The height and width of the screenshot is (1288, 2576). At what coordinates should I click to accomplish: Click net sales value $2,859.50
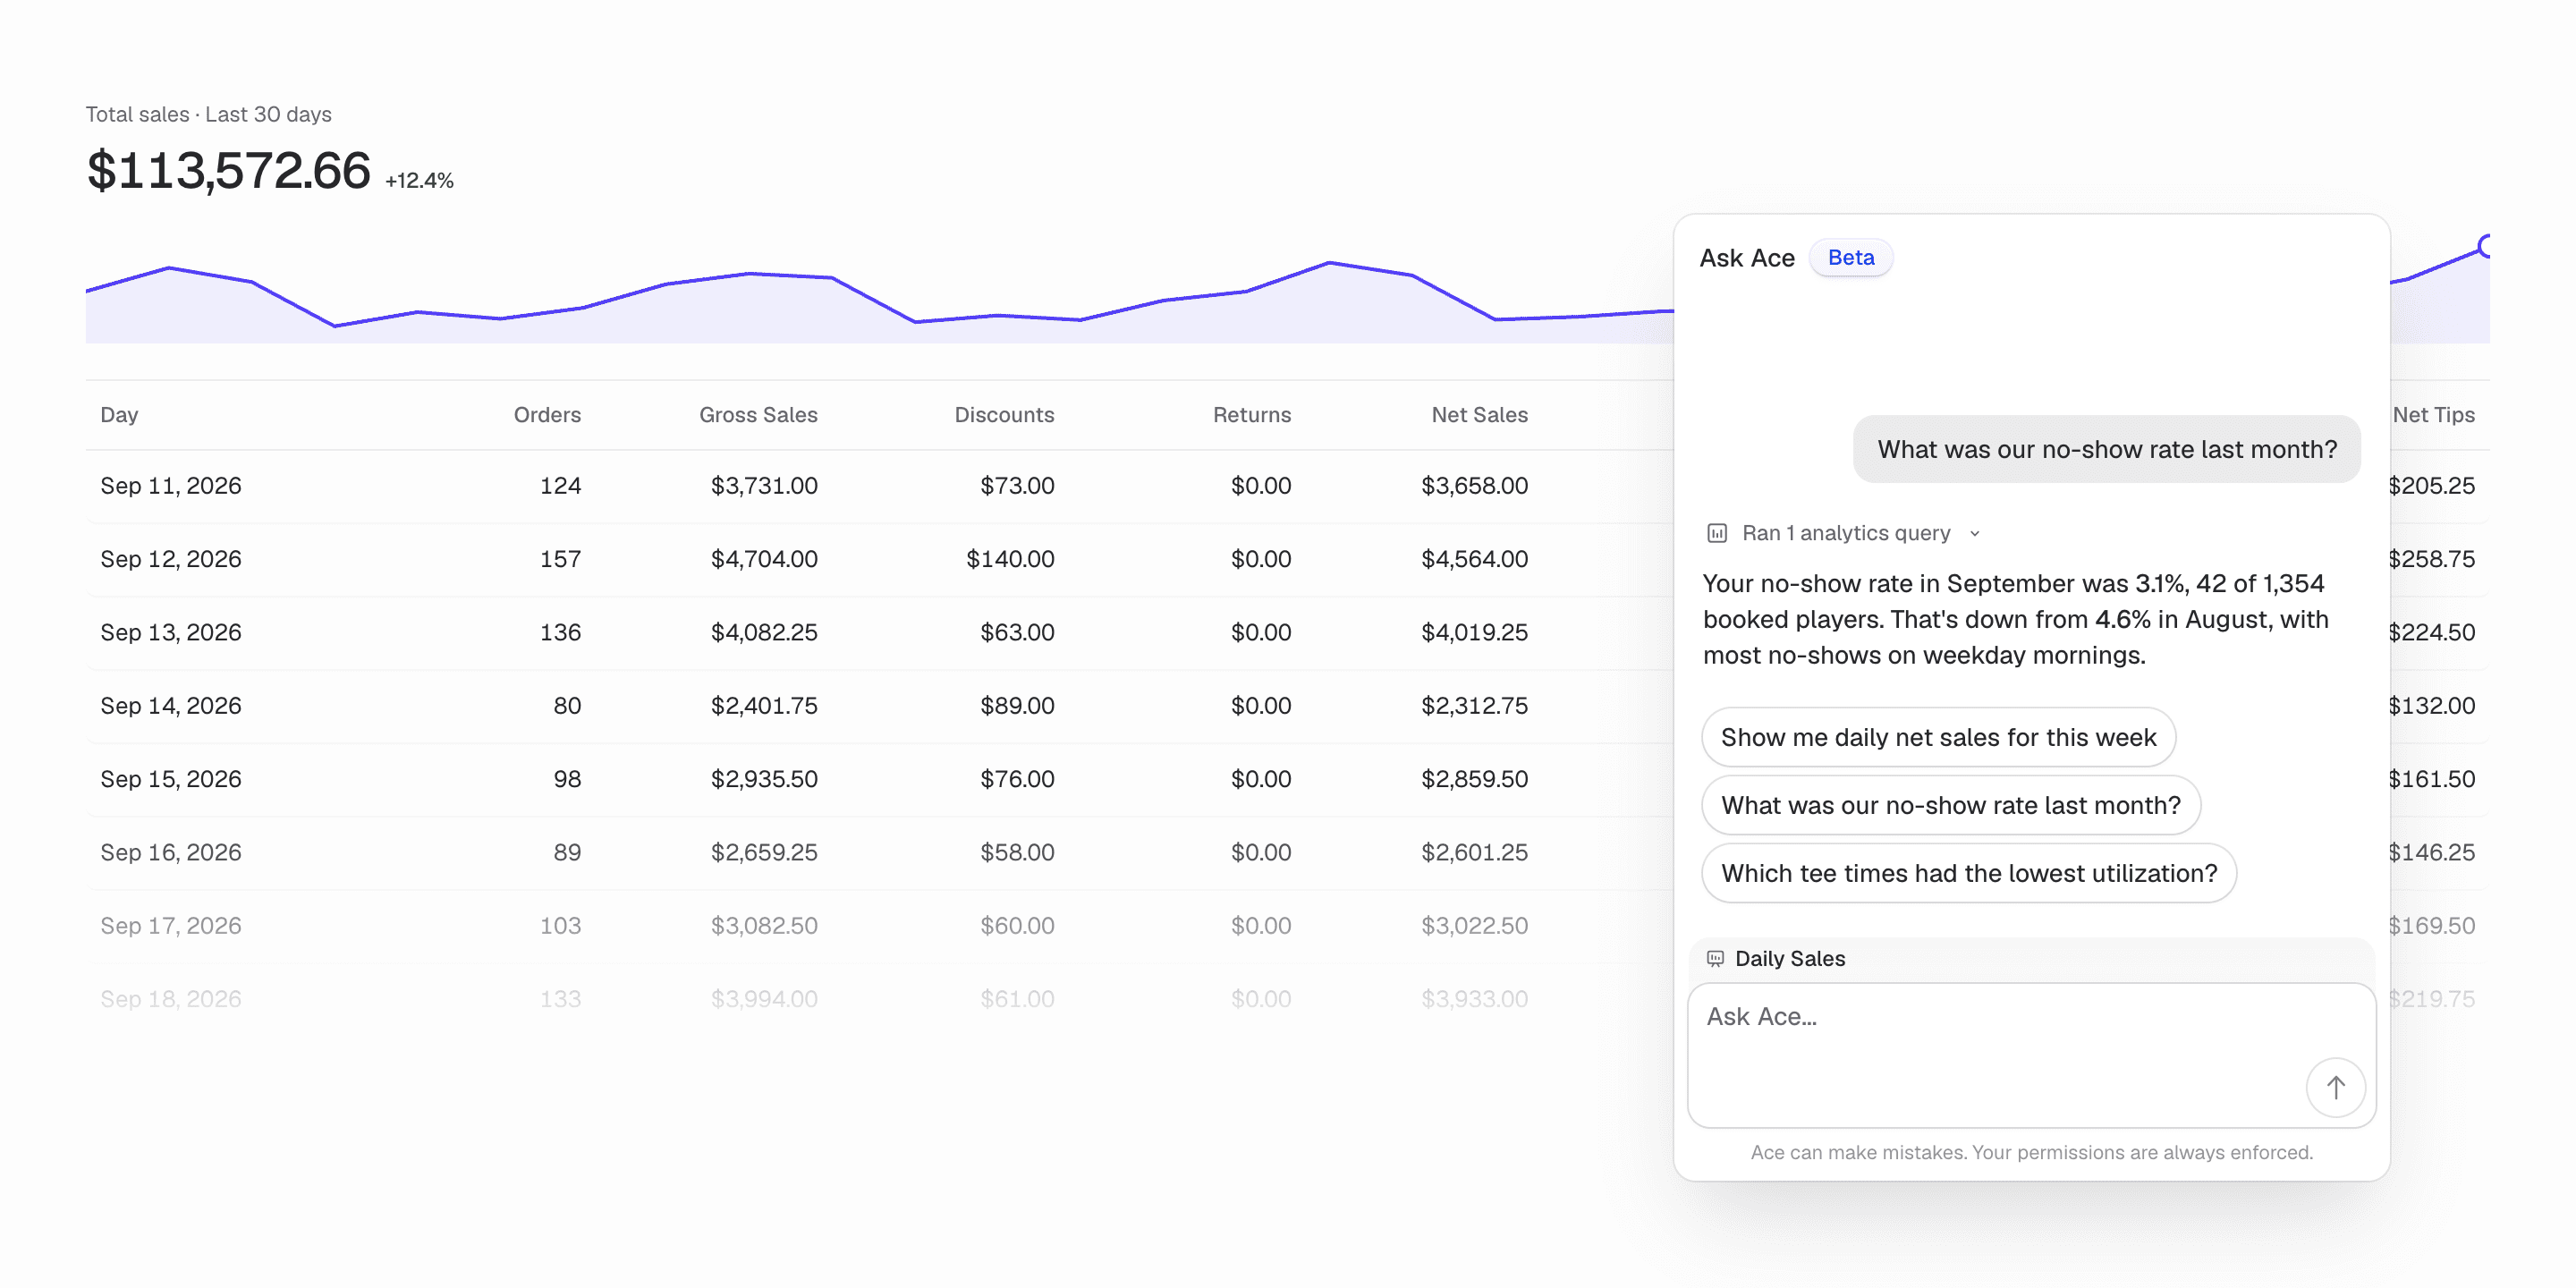(1474, 779)
